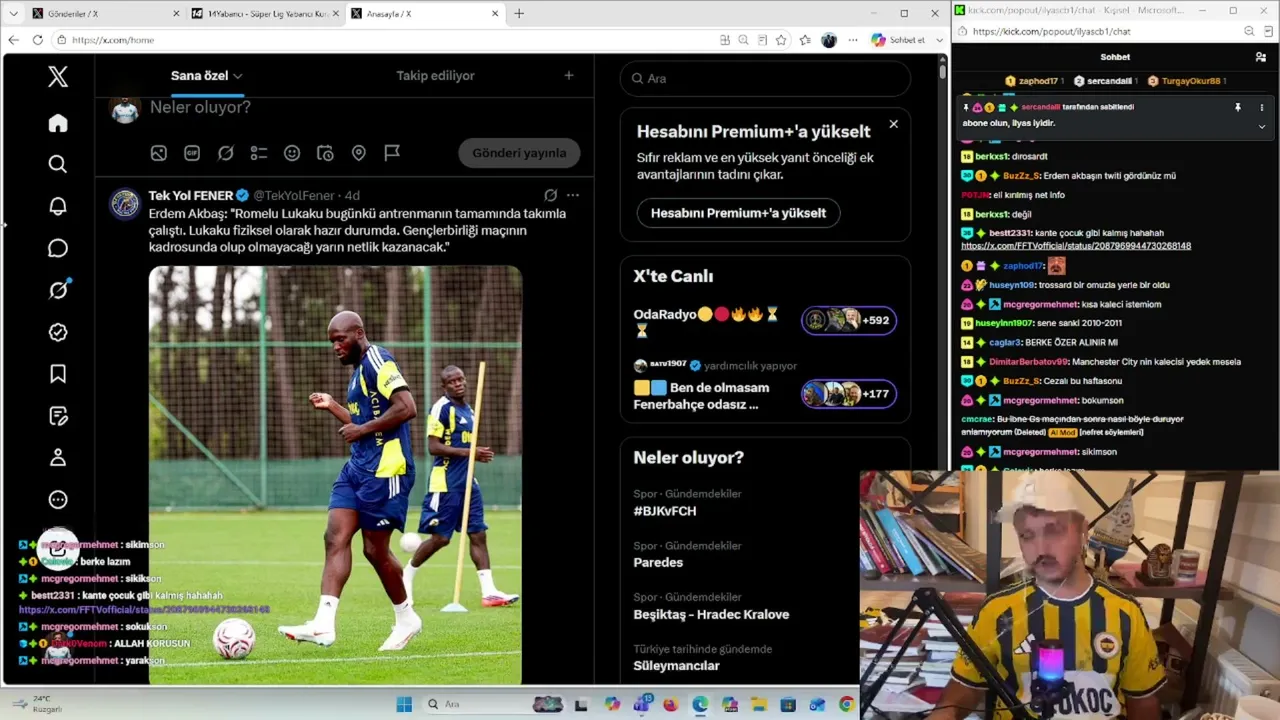Image resolution: width=1280 pixels, height=720 pixels.
Task: Open the #BJKvFCH trending topic
Action: [665, 511]
